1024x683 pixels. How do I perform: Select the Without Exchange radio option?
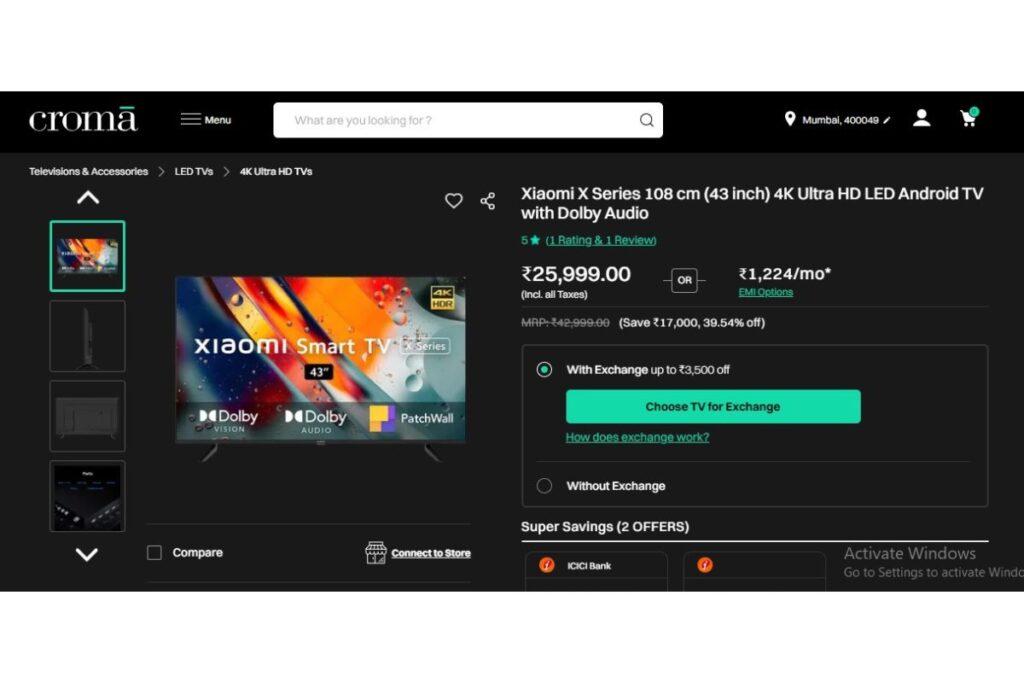coord(544,486)
